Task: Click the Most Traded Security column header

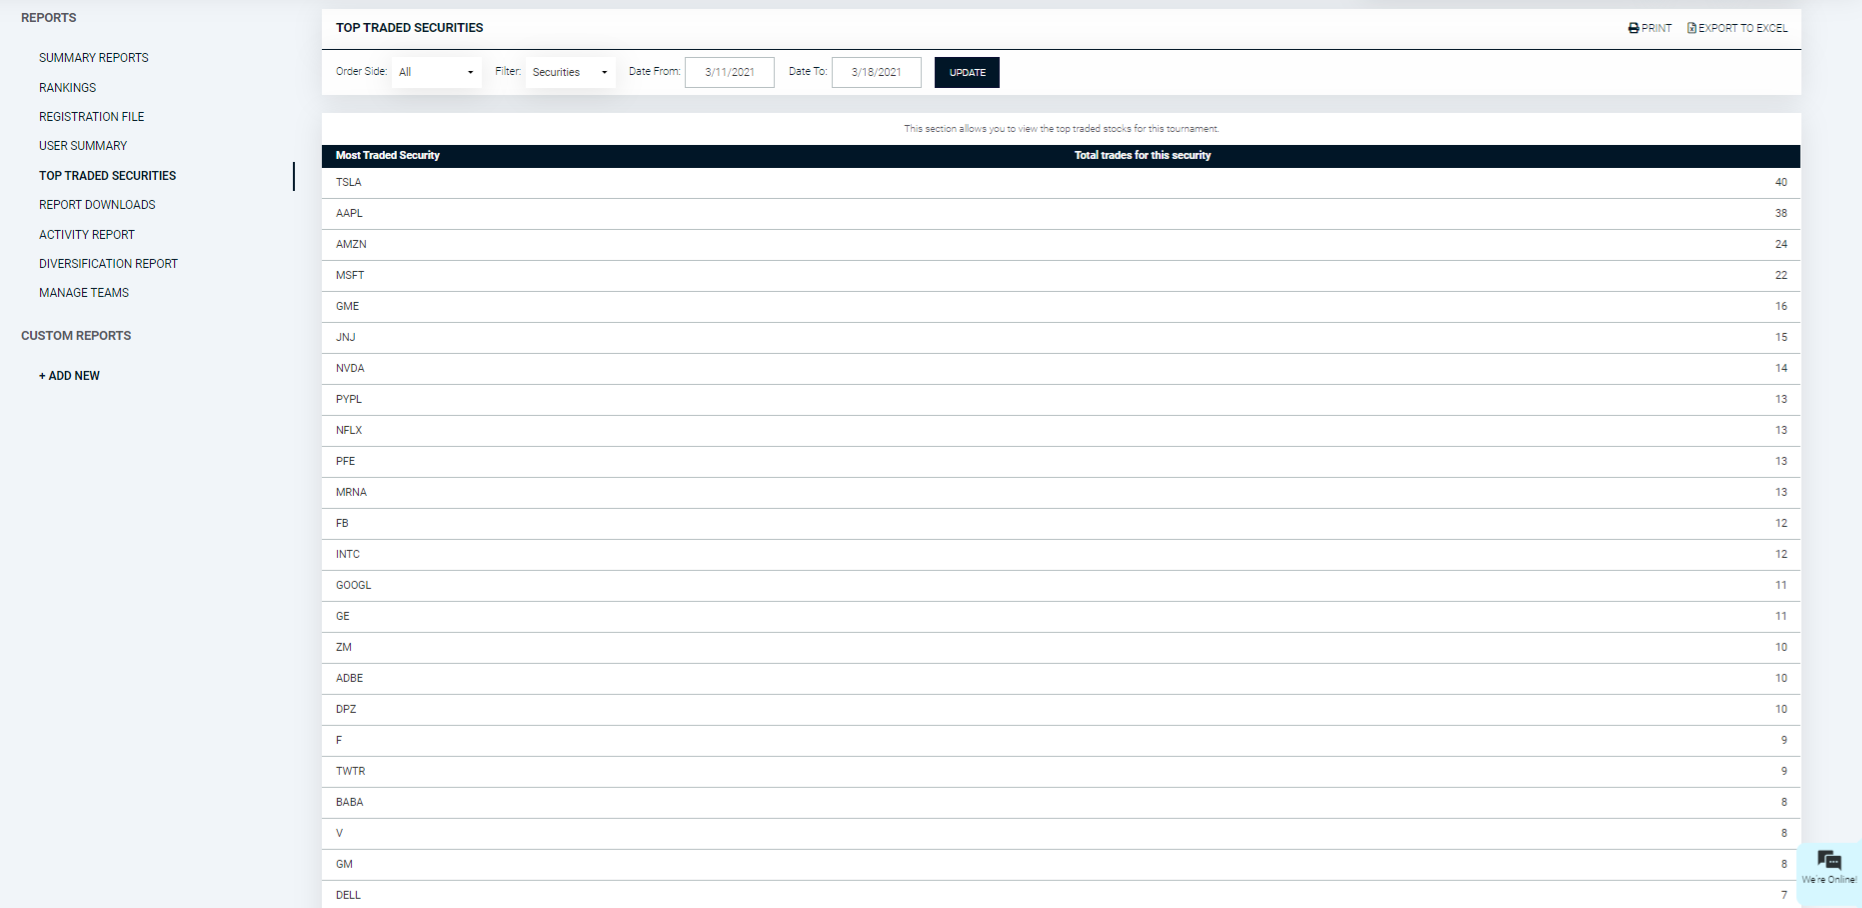Action: click(x=388, y=155)
